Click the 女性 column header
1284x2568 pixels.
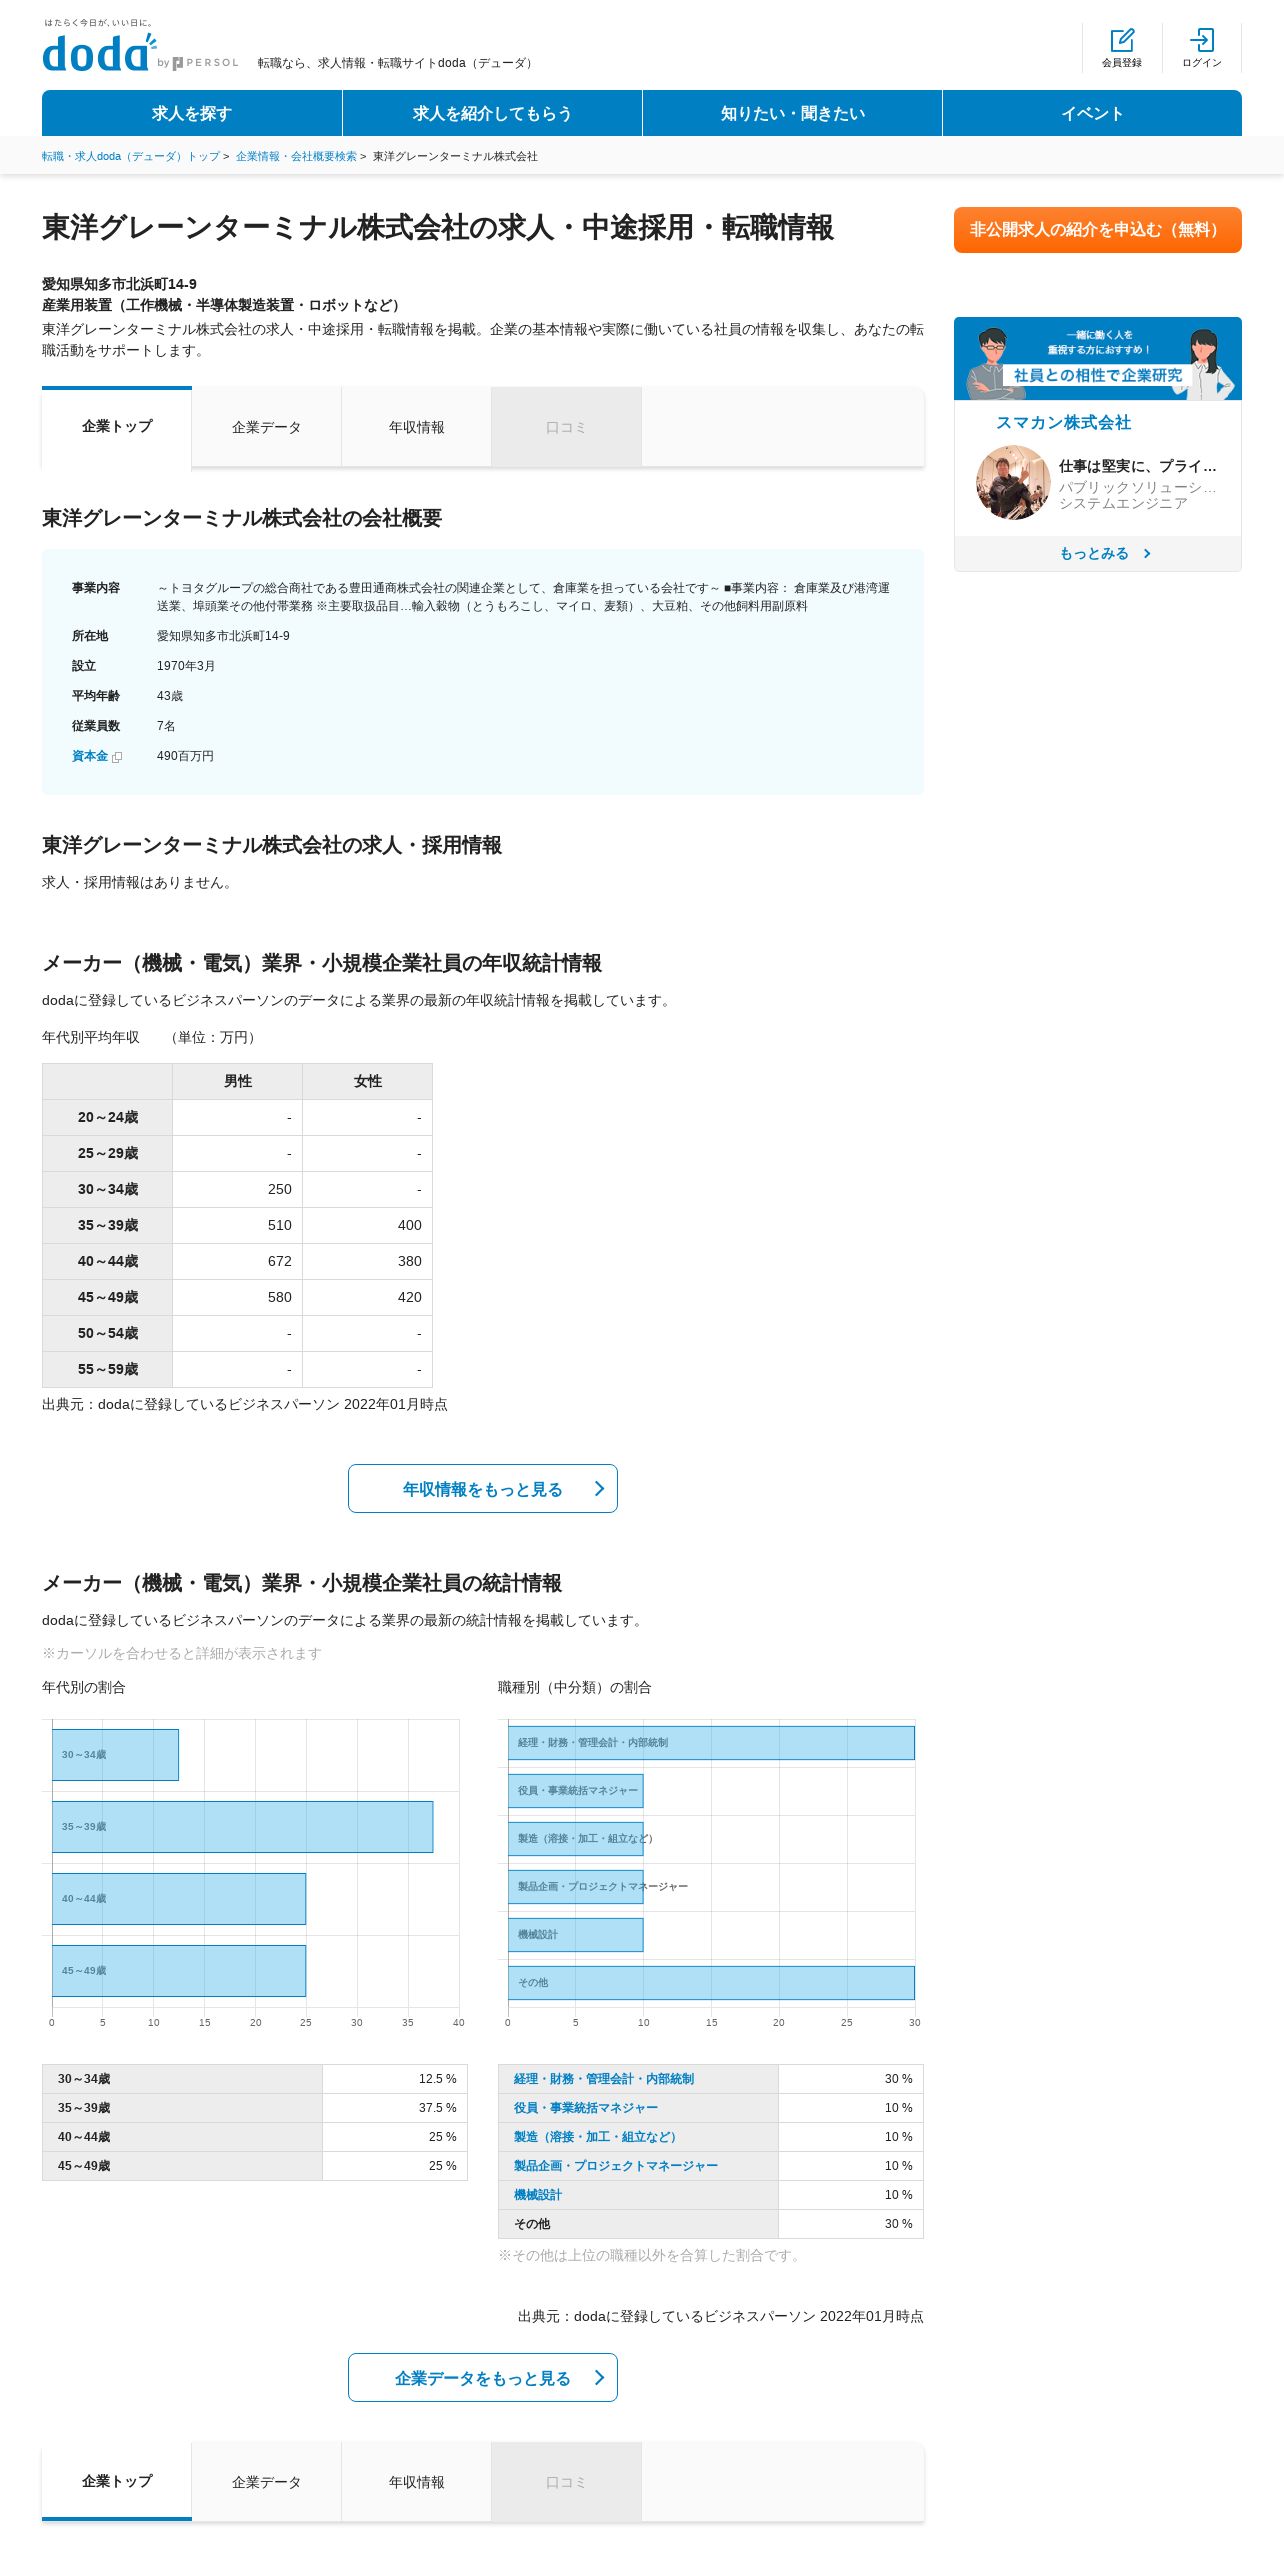(368, 1081)
